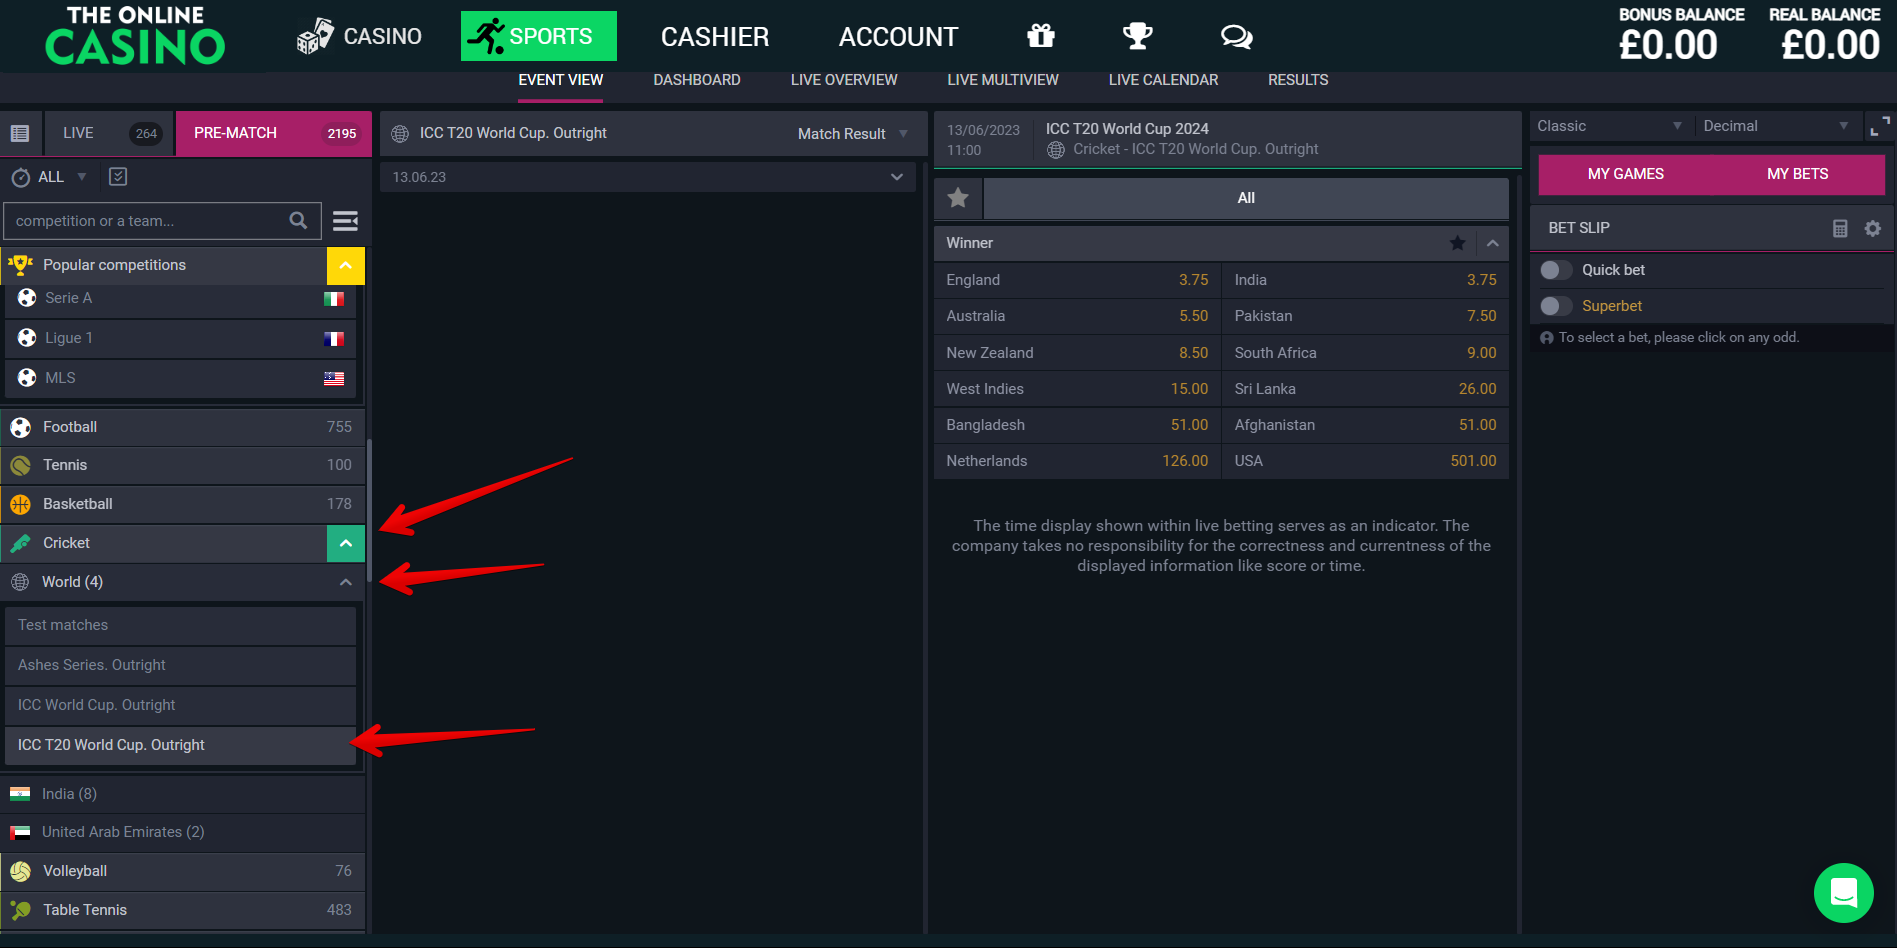Open Test matches competition
1897x948 pixels.
click(180, 625)
